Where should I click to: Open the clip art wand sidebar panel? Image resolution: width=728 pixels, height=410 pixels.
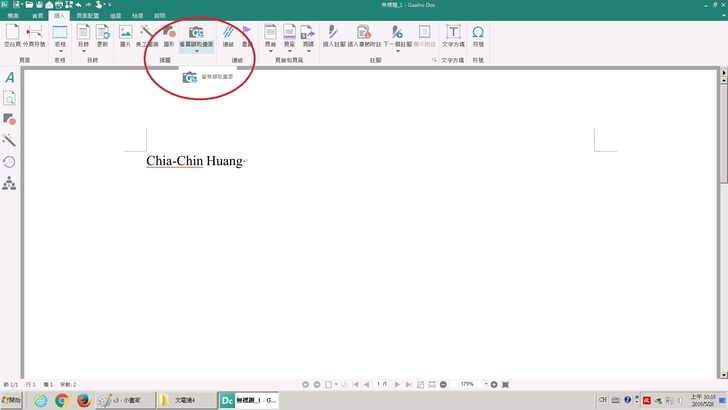(x=9, y=140)
